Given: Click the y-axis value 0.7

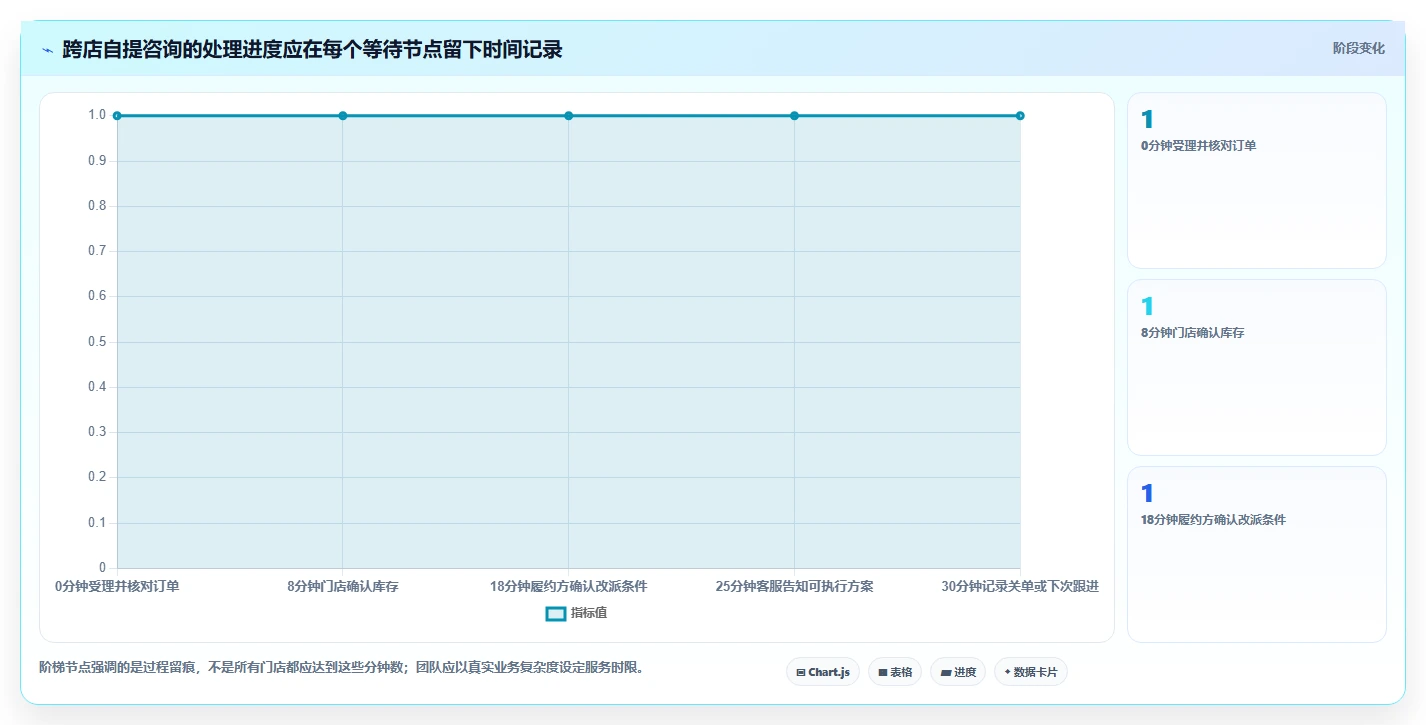Looking at the screenshot, I should (x=97, y=251).
